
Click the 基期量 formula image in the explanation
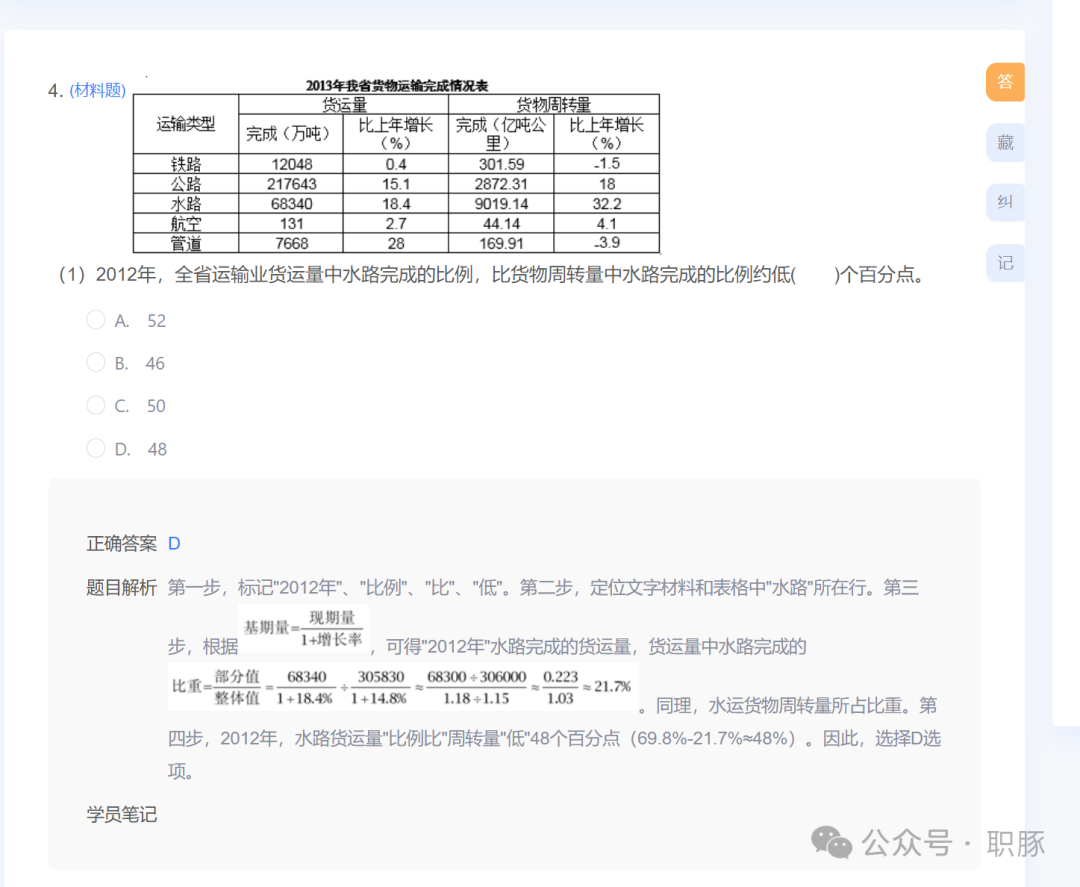tap(302, 629)
